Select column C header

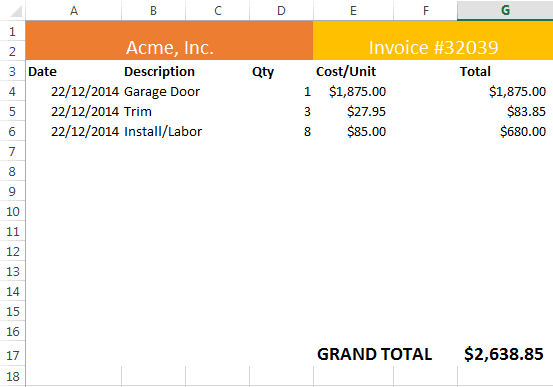point(218,11)
